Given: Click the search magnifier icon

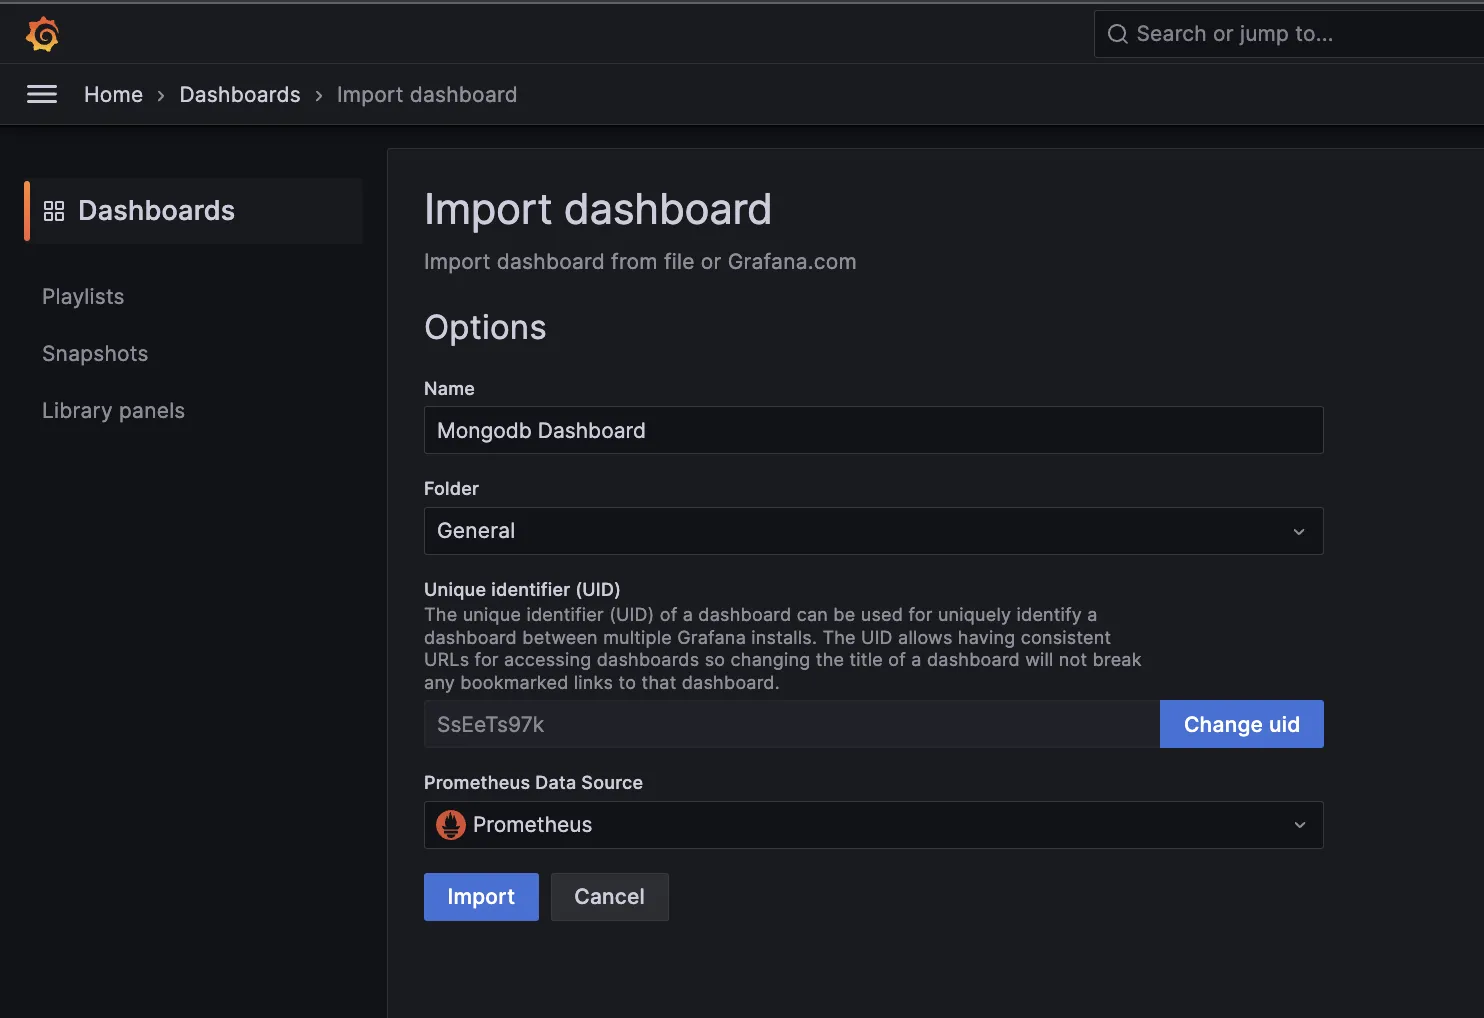Looking at the screenshot, I should point(1117,34).
